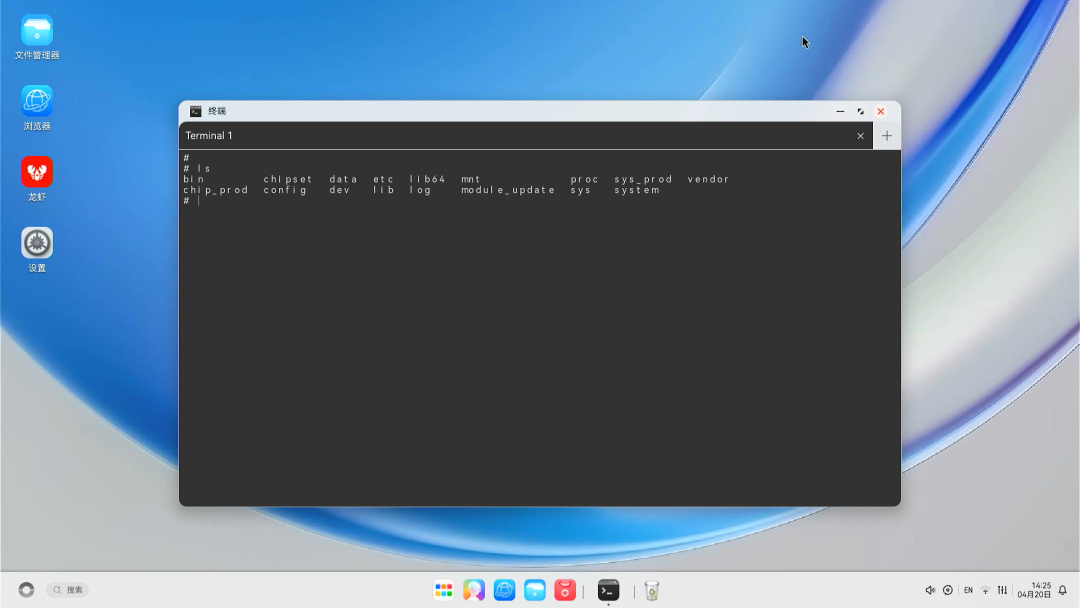This screenshot has height=608, width=1080.
Task: Open the clock showing 14:25
Action: click(1034, 590)
